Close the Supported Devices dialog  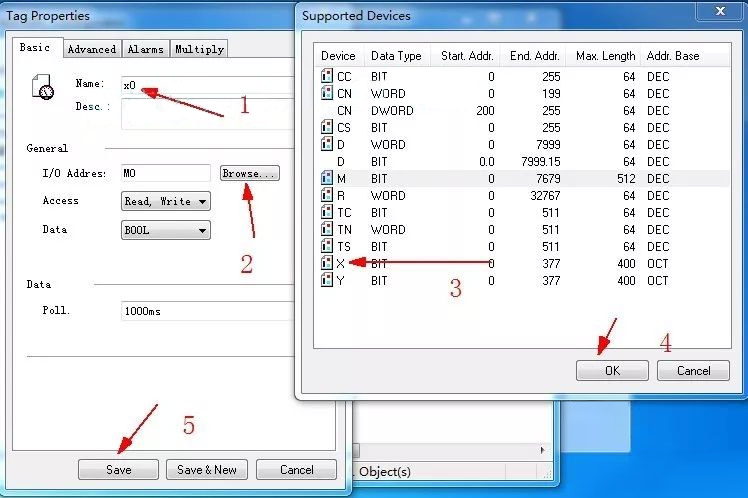pos(720,11)
